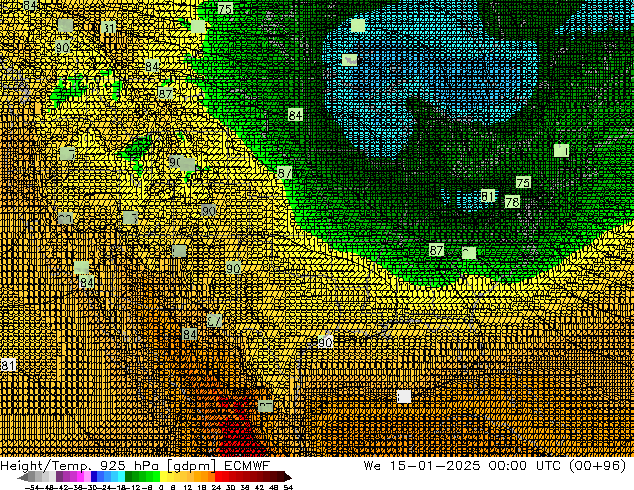Pick the purple swatch above -42 in legend
Viewport: 634px width, 490px height.
point(59,477)
